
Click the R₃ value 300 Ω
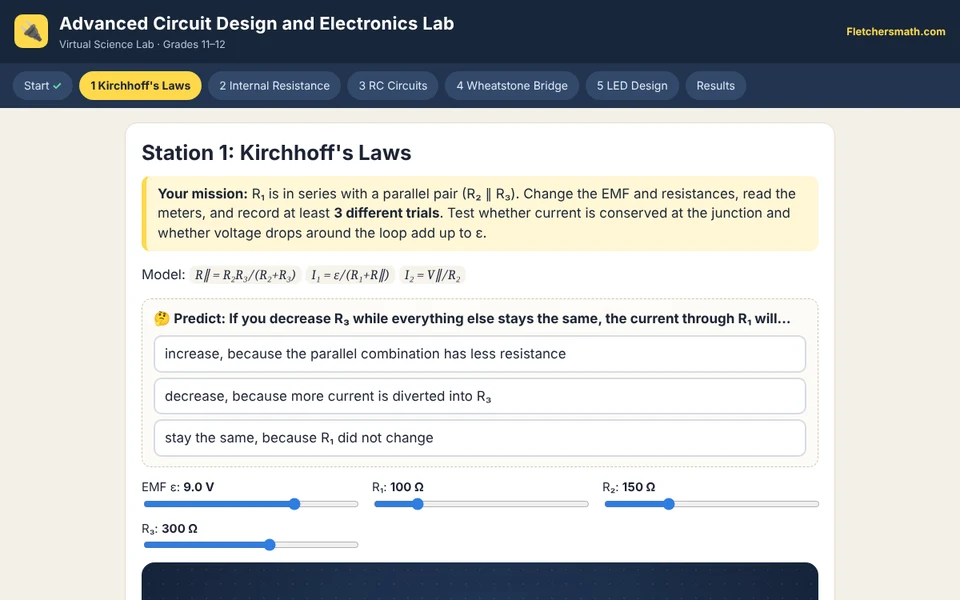point(179,528)
